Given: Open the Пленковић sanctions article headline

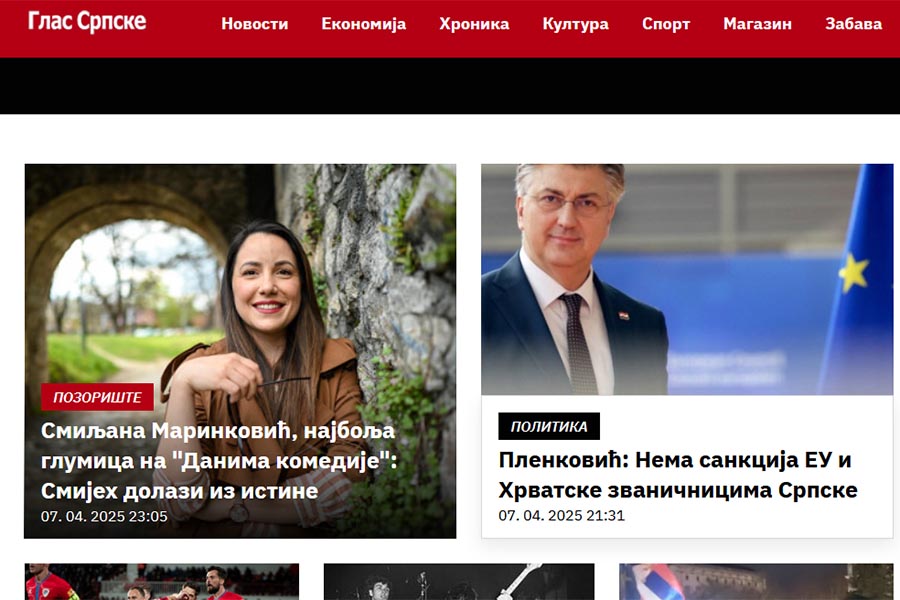Looking at the screenshot, I should (678, 475).
